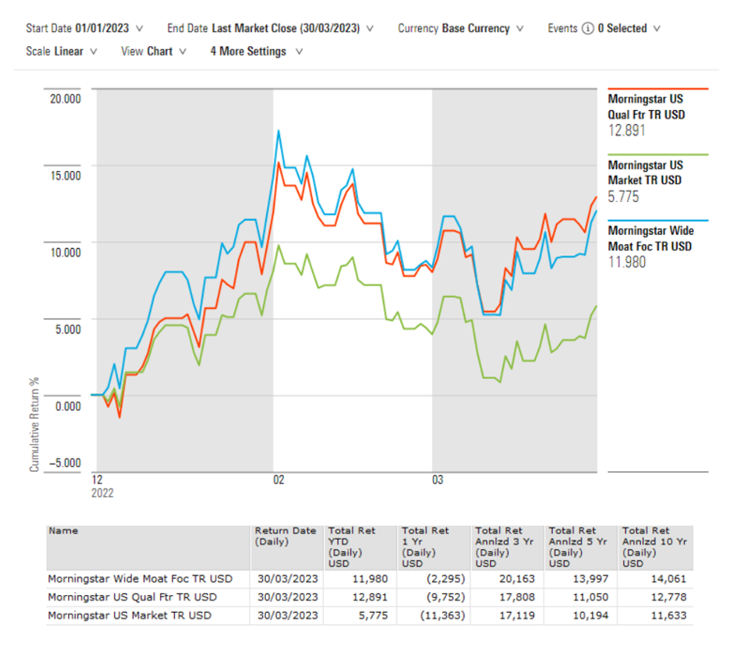Open the Events 0 Selected dropdown
This screenshot has height=647, width=733.
(627, 29)
